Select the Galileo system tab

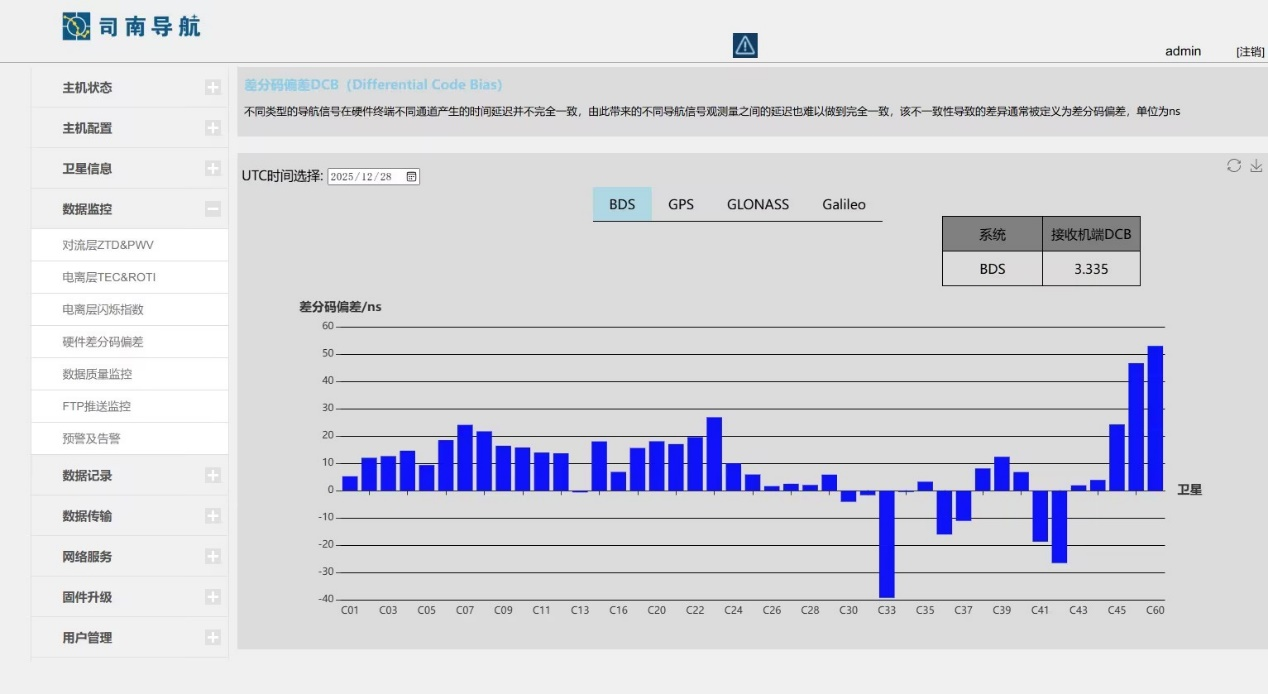click(844, 204)
